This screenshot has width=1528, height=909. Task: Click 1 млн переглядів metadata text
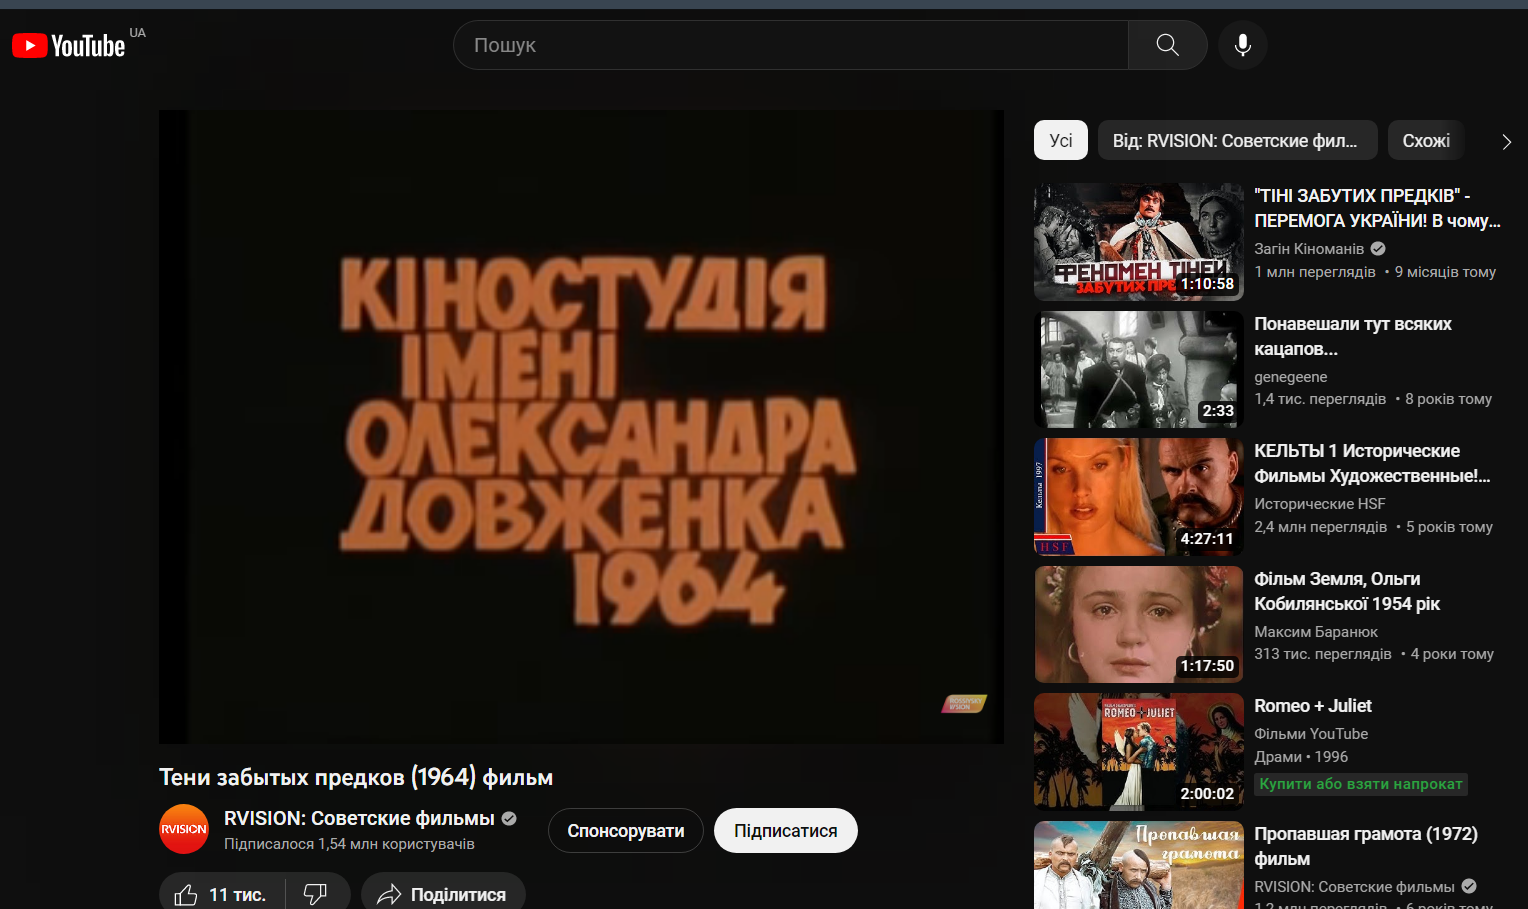(1315, 272)
